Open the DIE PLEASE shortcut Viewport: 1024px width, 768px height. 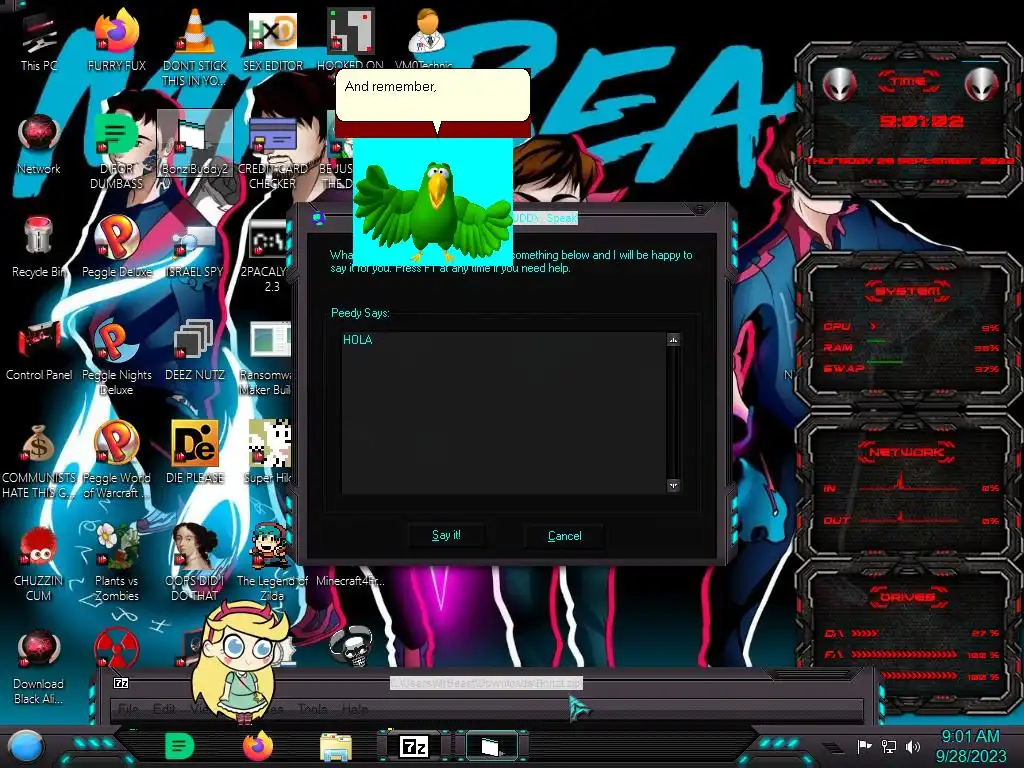pos(195,452)
